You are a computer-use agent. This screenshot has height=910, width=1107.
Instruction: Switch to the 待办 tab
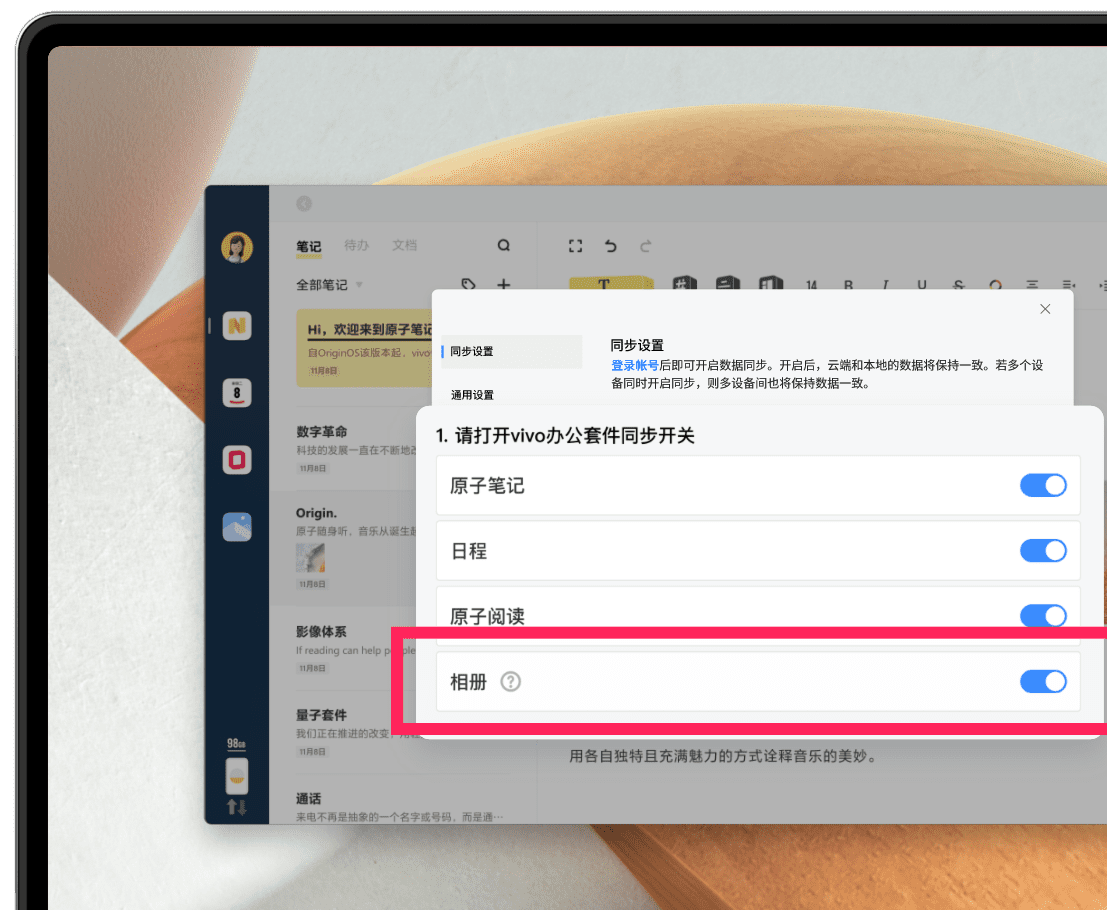pos(357,245)
